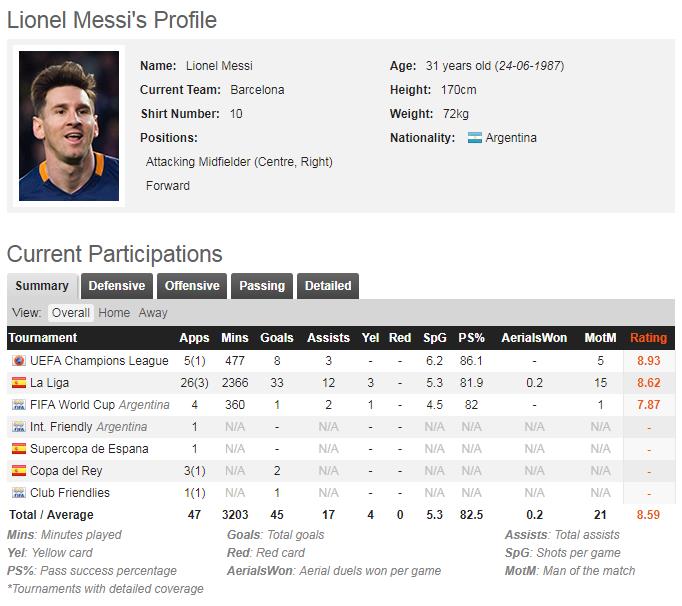682x606 pixels.
Task: Sort table by Goals column header
Action: click(x=276, y=338)
